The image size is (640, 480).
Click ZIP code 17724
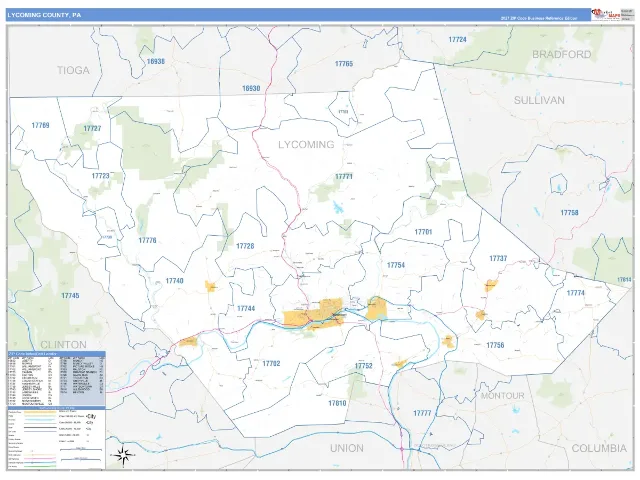[x=458, y=40]
